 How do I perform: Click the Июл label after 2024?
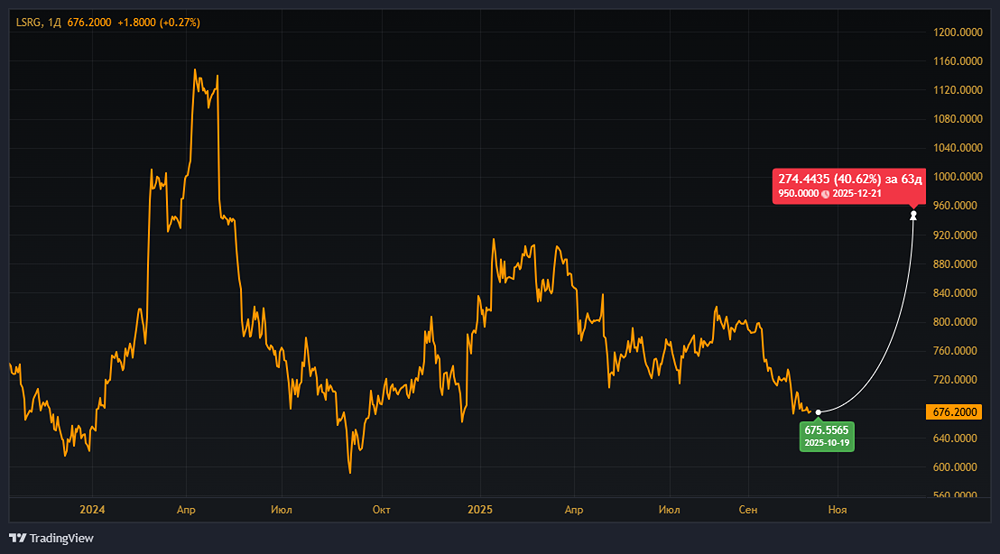coord(282,510)
